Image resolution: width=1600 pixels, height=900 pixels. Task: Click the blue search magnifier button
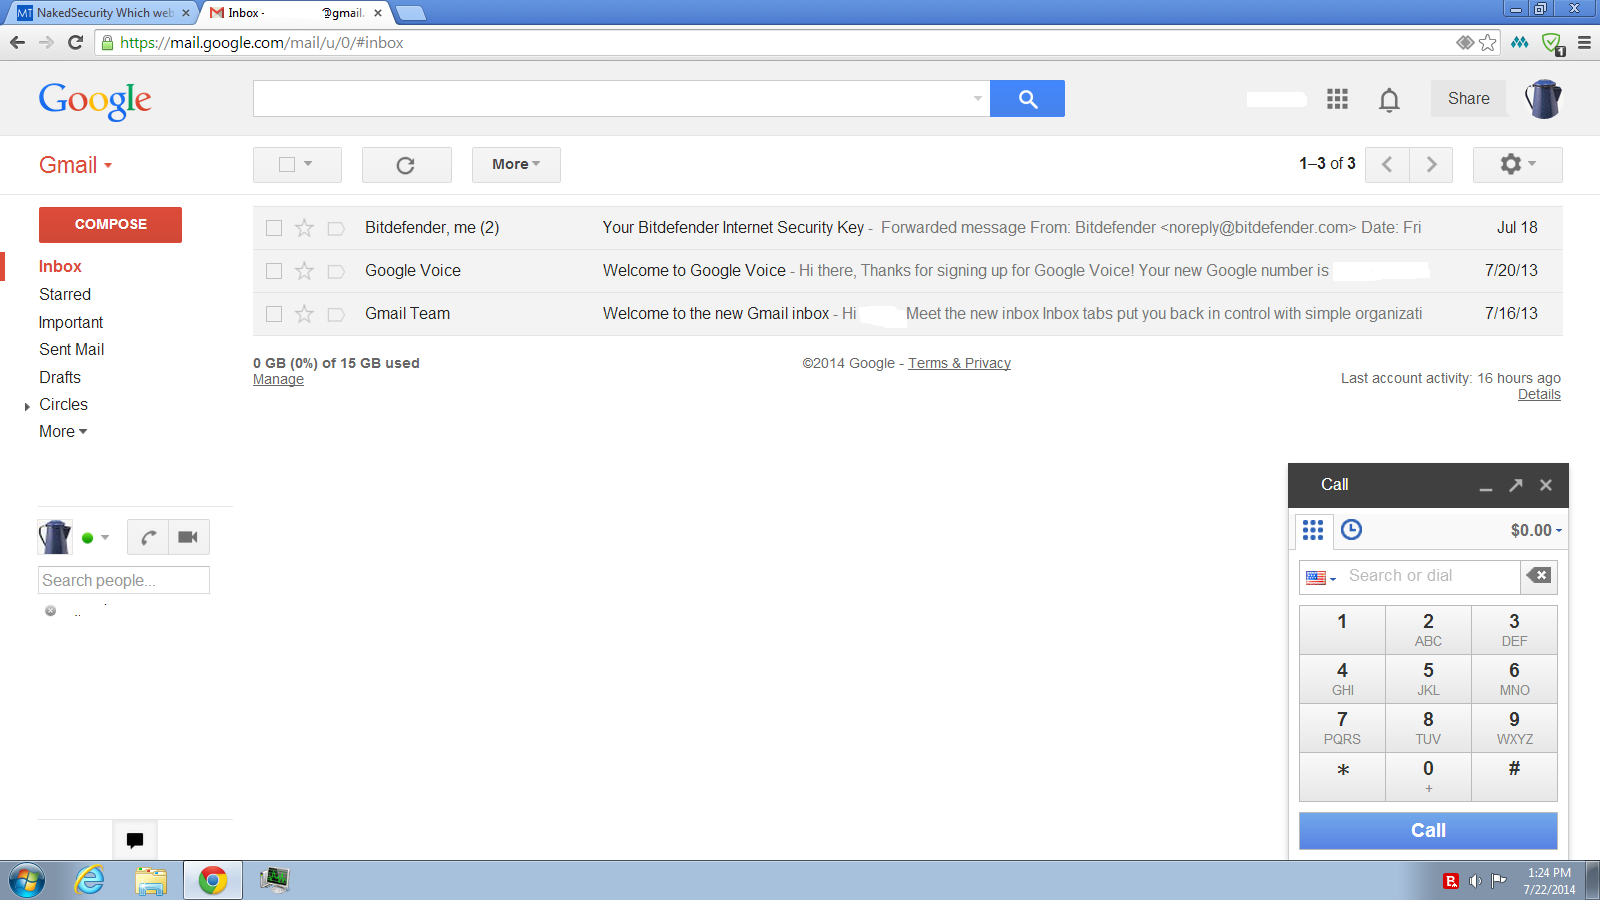pyautogui.click(x=1027, y=99)
